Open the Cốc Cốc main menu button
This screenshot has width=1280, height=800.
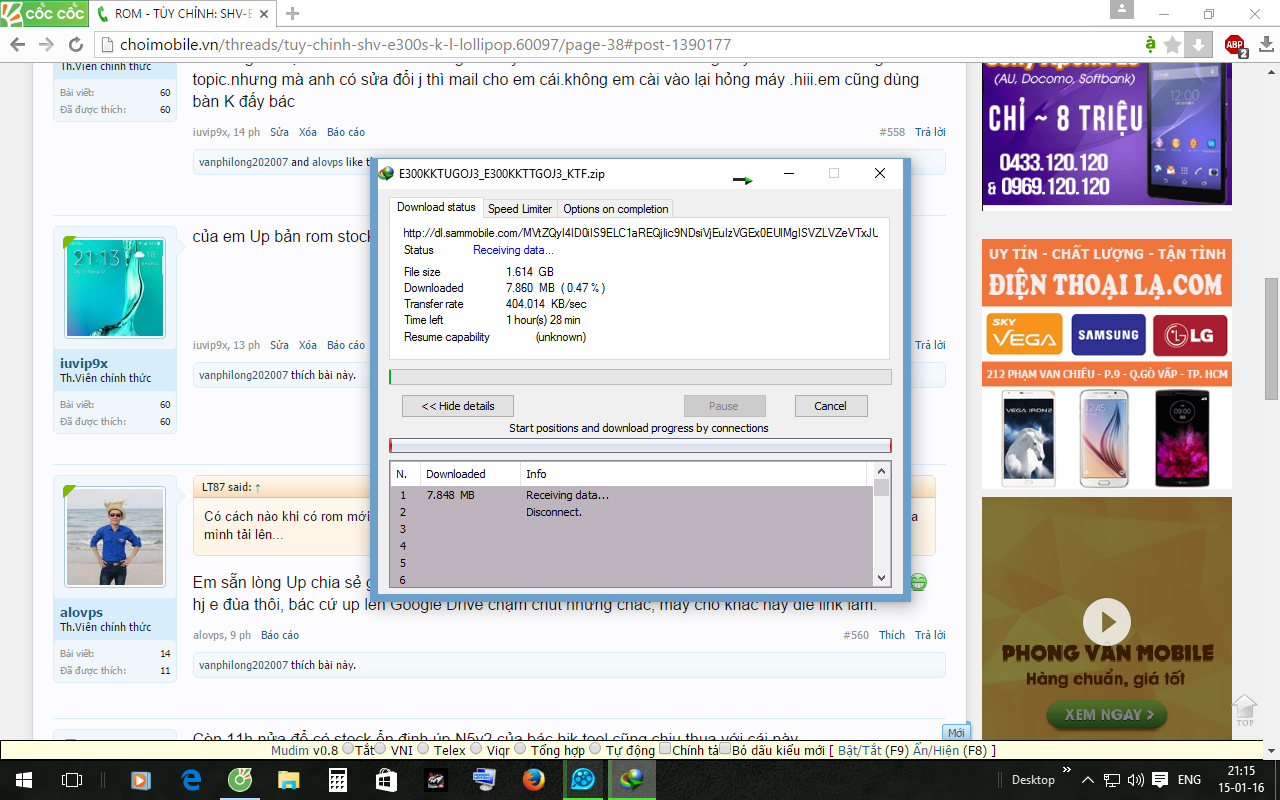click(44, 14)
